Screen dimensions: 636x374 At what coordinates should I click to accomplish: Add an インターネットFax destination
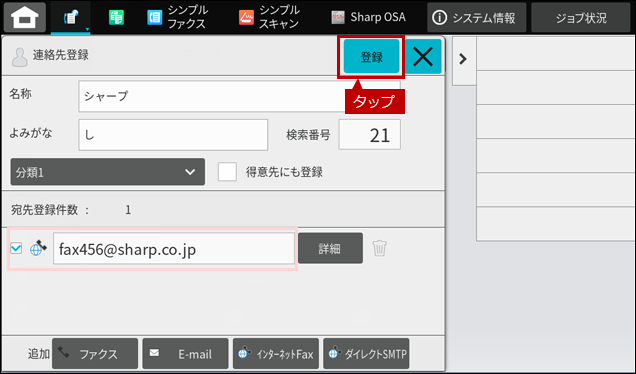point(276,354)
